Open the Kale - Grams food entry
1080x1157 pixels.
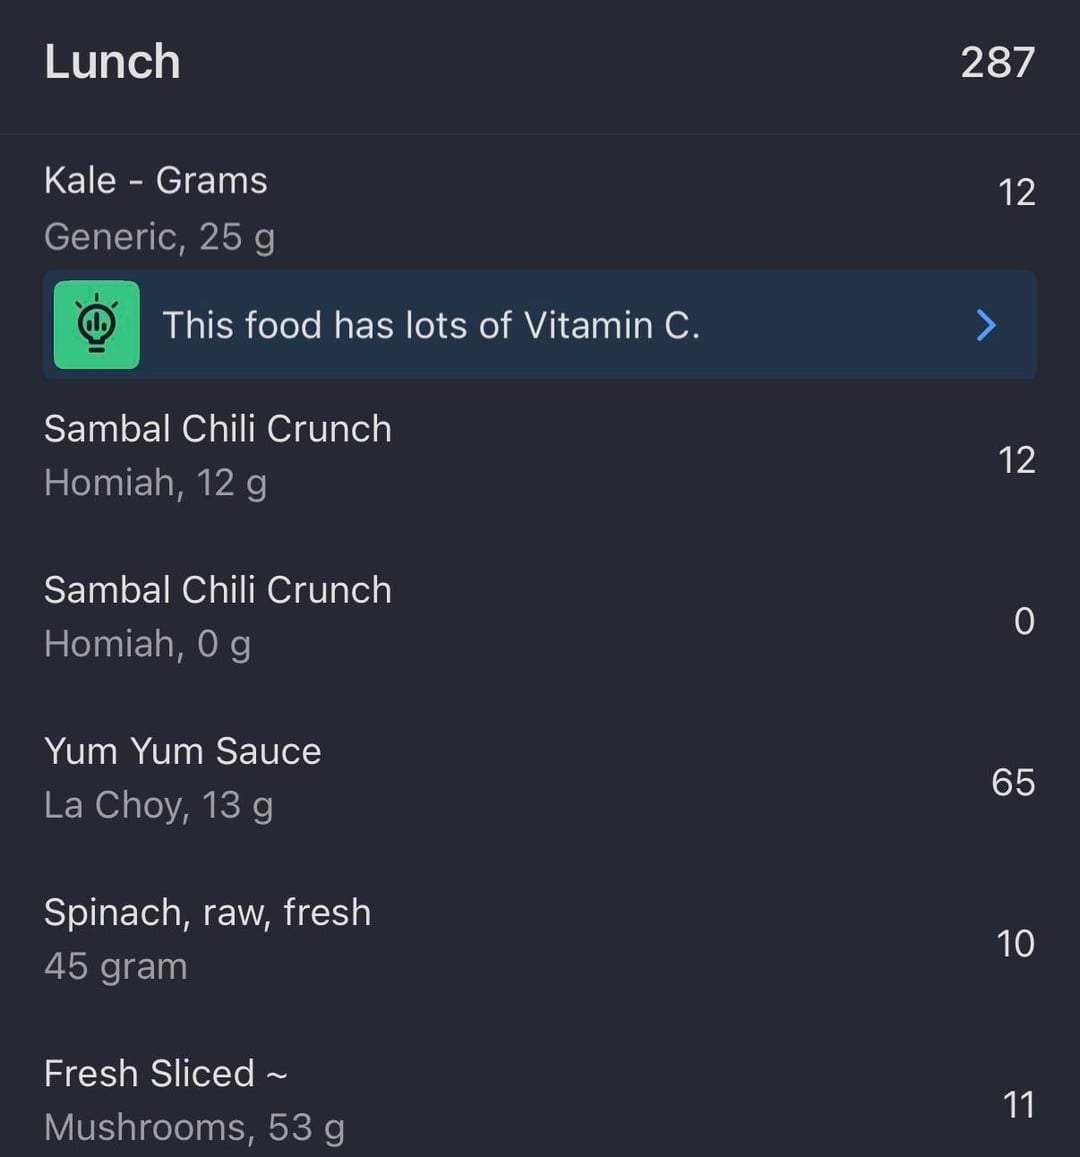(x=156, y=181)
